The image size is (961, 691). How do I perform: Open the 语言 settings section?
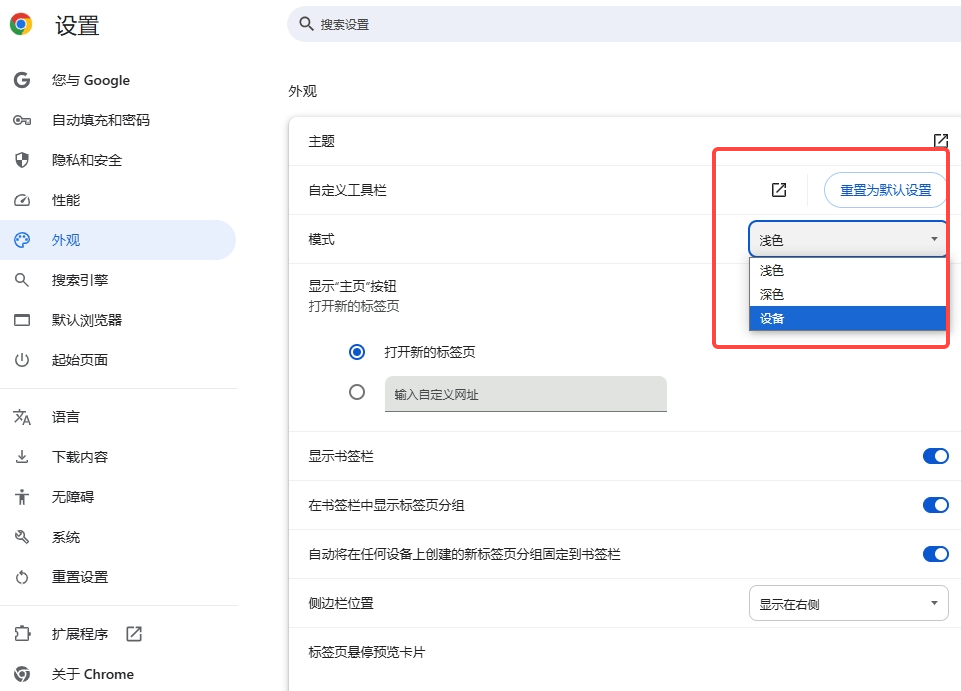(66, 417)
